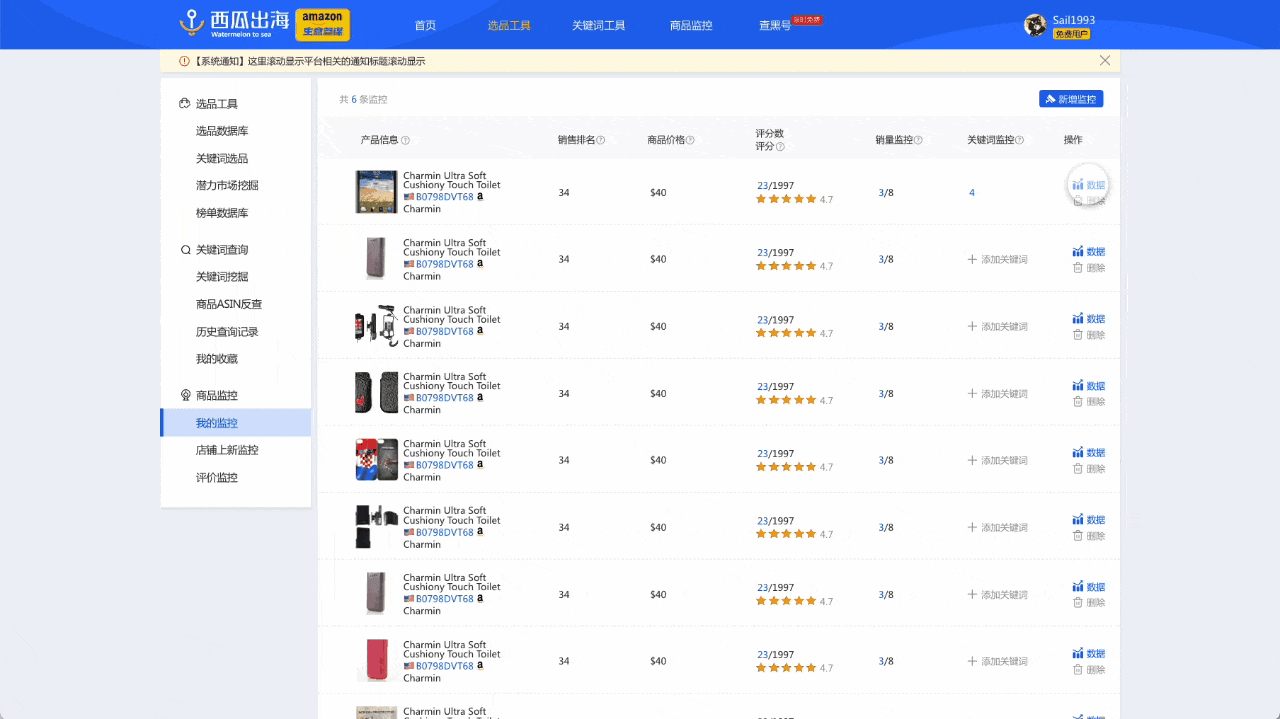
Task: Select 店铺上新监控 in sidebar
Action: pos(227,450)
